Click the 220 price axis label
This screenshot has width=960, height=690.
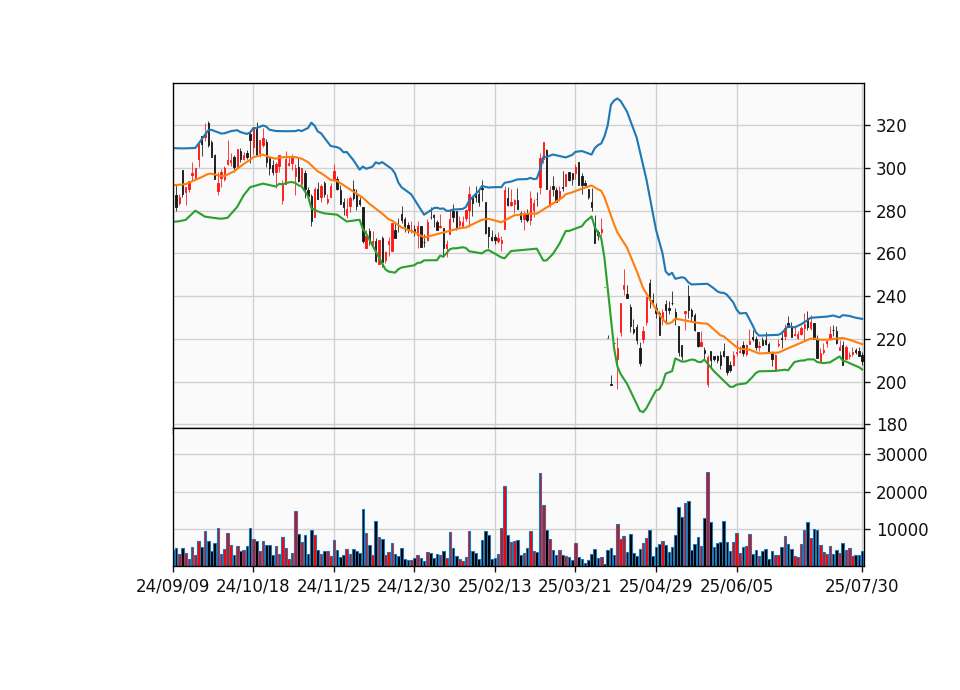click(x=891, y=340)
